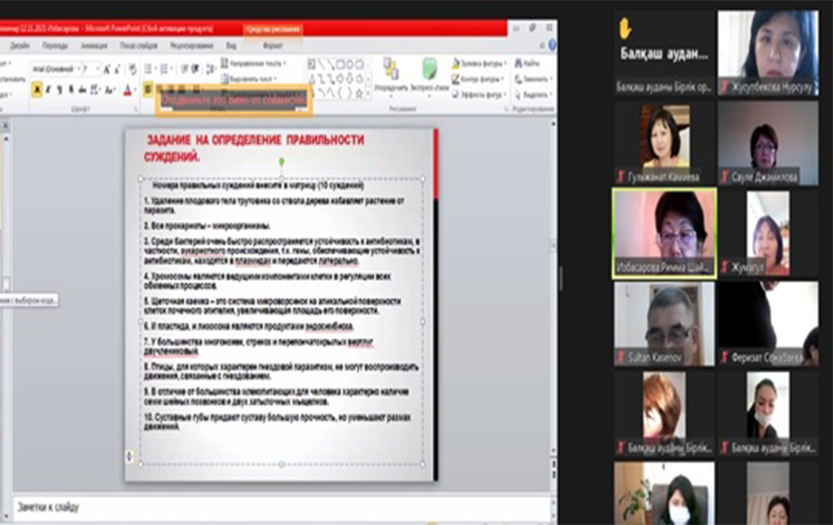The height and width of the screenshot is (525, 833).
Task: Click the Text direction (Направление текста) button
Action: click(x=251, y=64)
